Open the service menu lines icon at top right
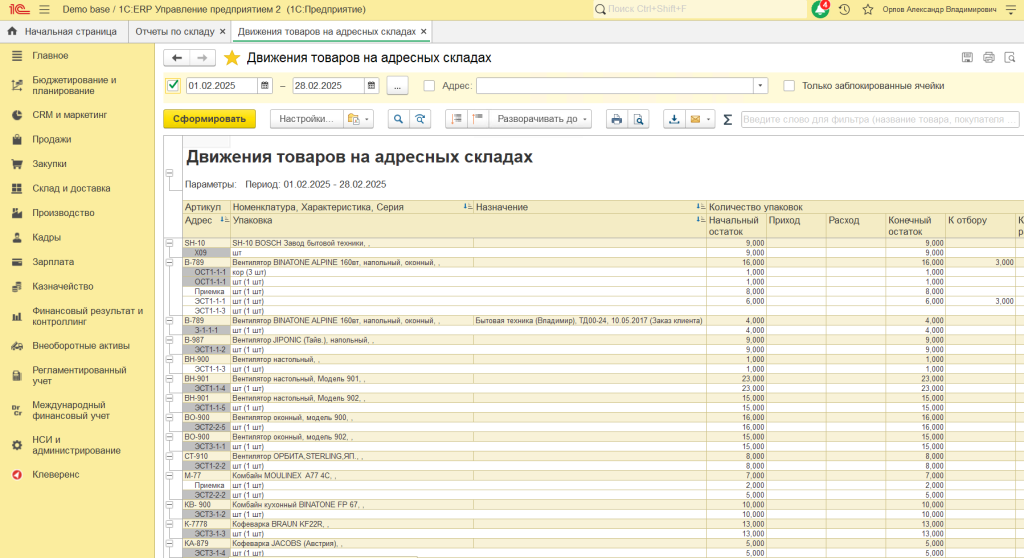The height and width of the screenshot is (558, 1024). pos(1011,9)
